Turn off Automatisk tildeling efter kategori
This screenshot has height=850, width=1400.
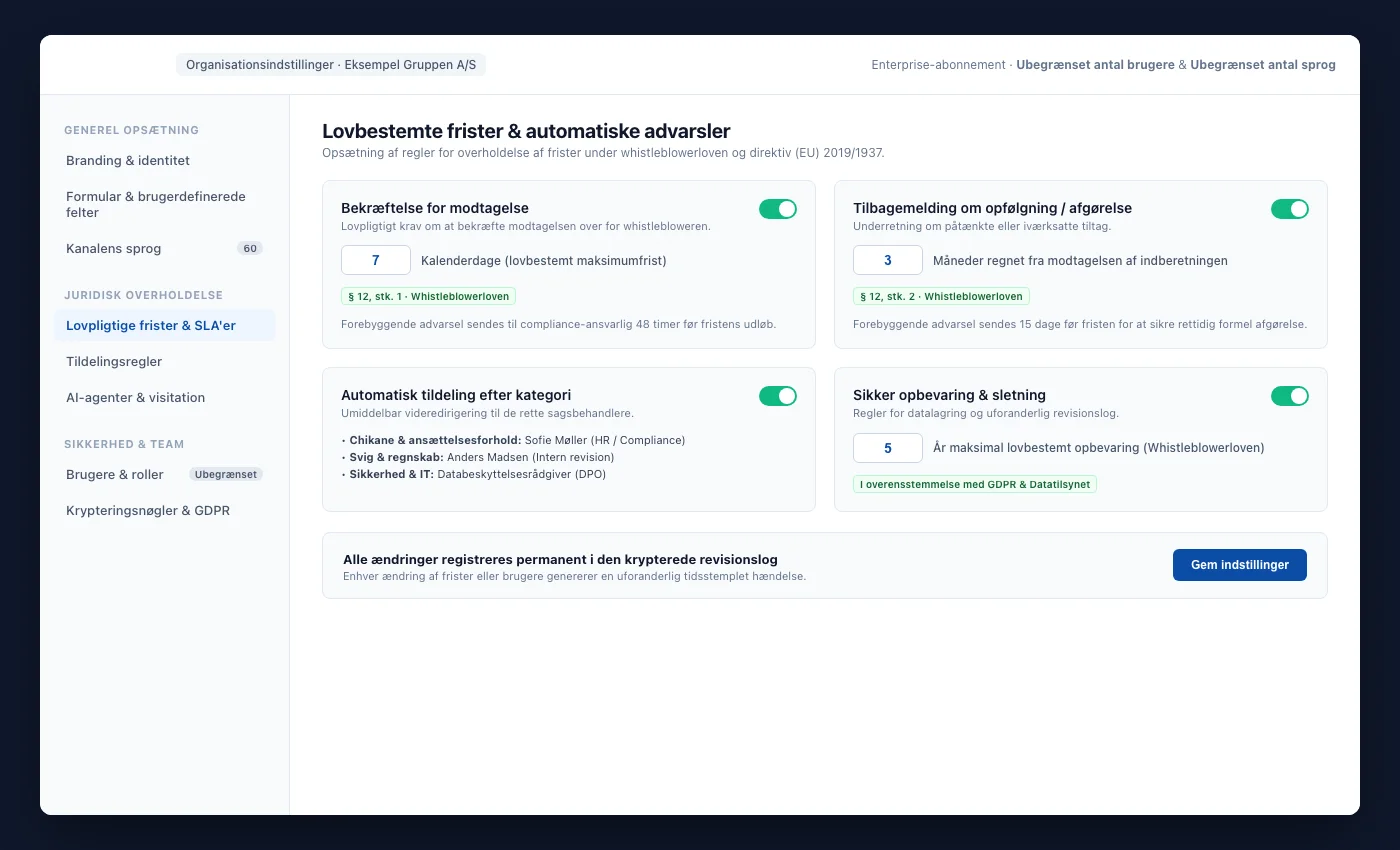pyautogui.click(x=778, y=396)
